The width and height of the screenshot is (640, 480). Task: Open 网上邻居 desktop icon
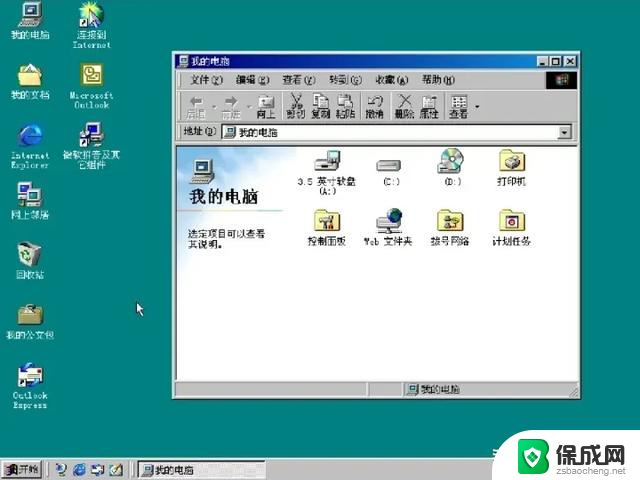coord(30,201)
